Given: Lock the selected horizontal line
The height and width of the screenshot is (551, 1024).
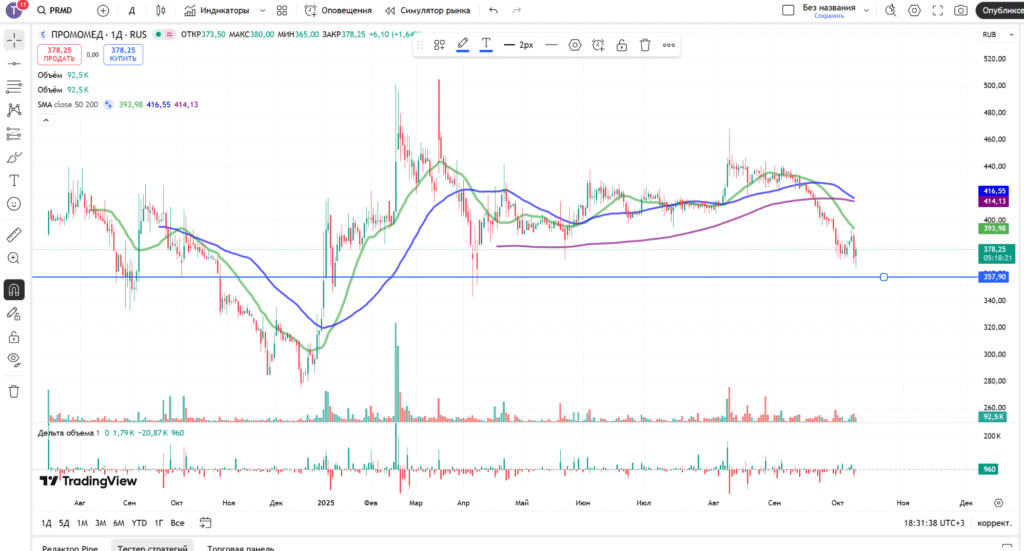Looking at the screenshot, I should coord(622,45).
